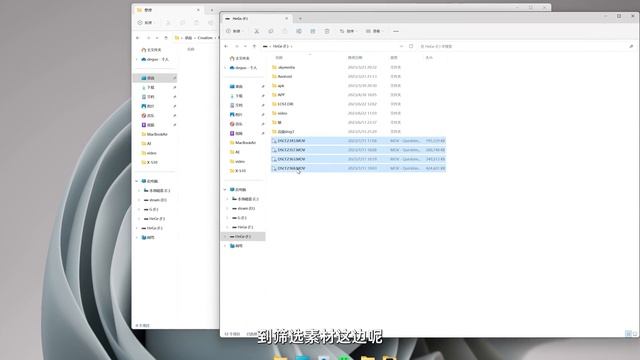The width and height of the screenshot is (640, 360).
Task: Click the up arrow in the rear Explorer window
Action: pos(166,38)
